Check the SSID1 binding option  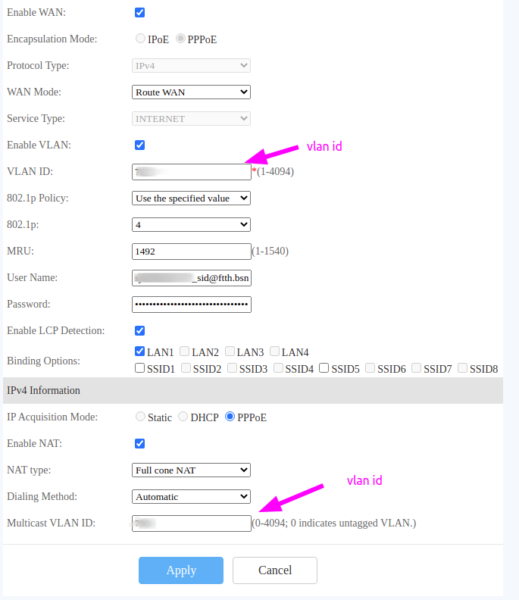[x=140, y=368]
